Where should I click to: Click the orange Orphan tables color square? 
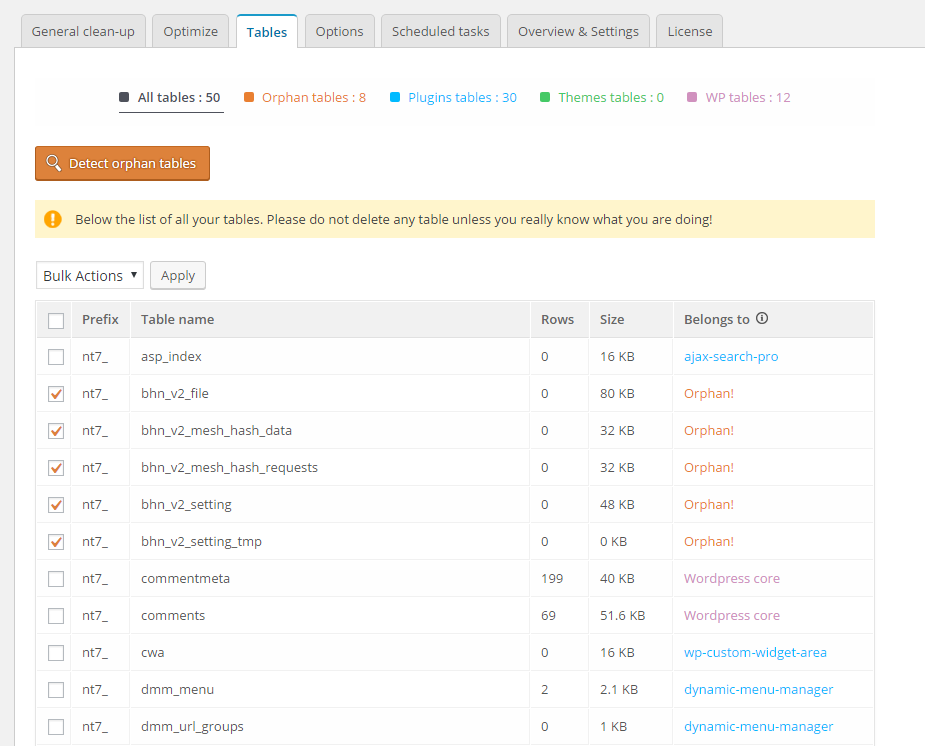[248, 98]
